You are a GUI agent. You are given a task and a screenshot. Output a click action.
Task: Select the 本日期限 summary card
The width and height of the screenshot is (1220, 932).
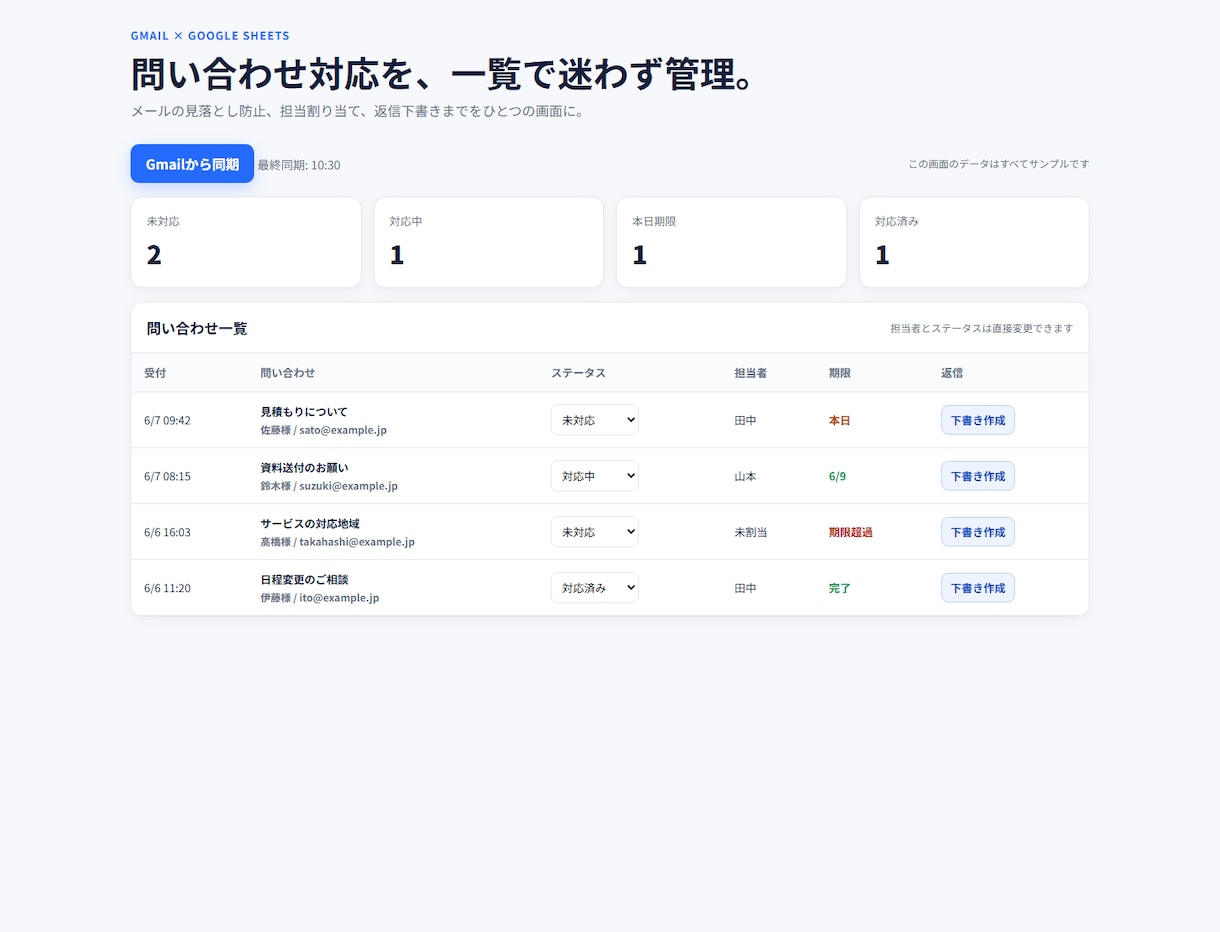pyautogui.click(x=731, y=242)
